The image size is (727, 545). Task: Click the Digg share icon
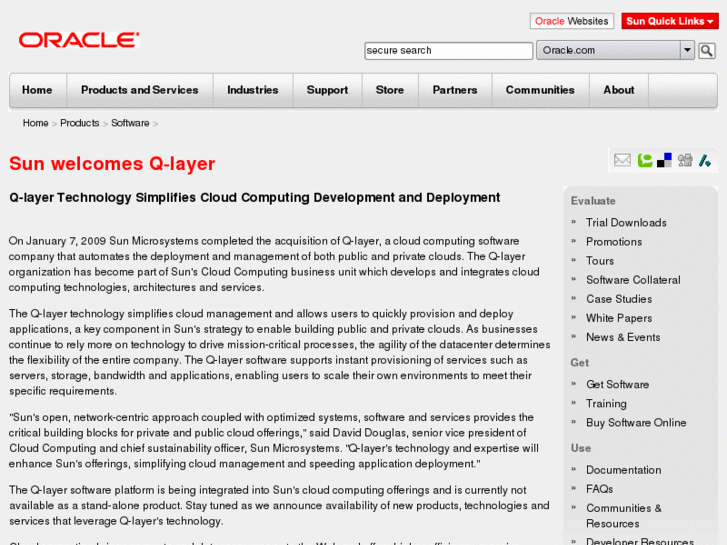[685, 160]
